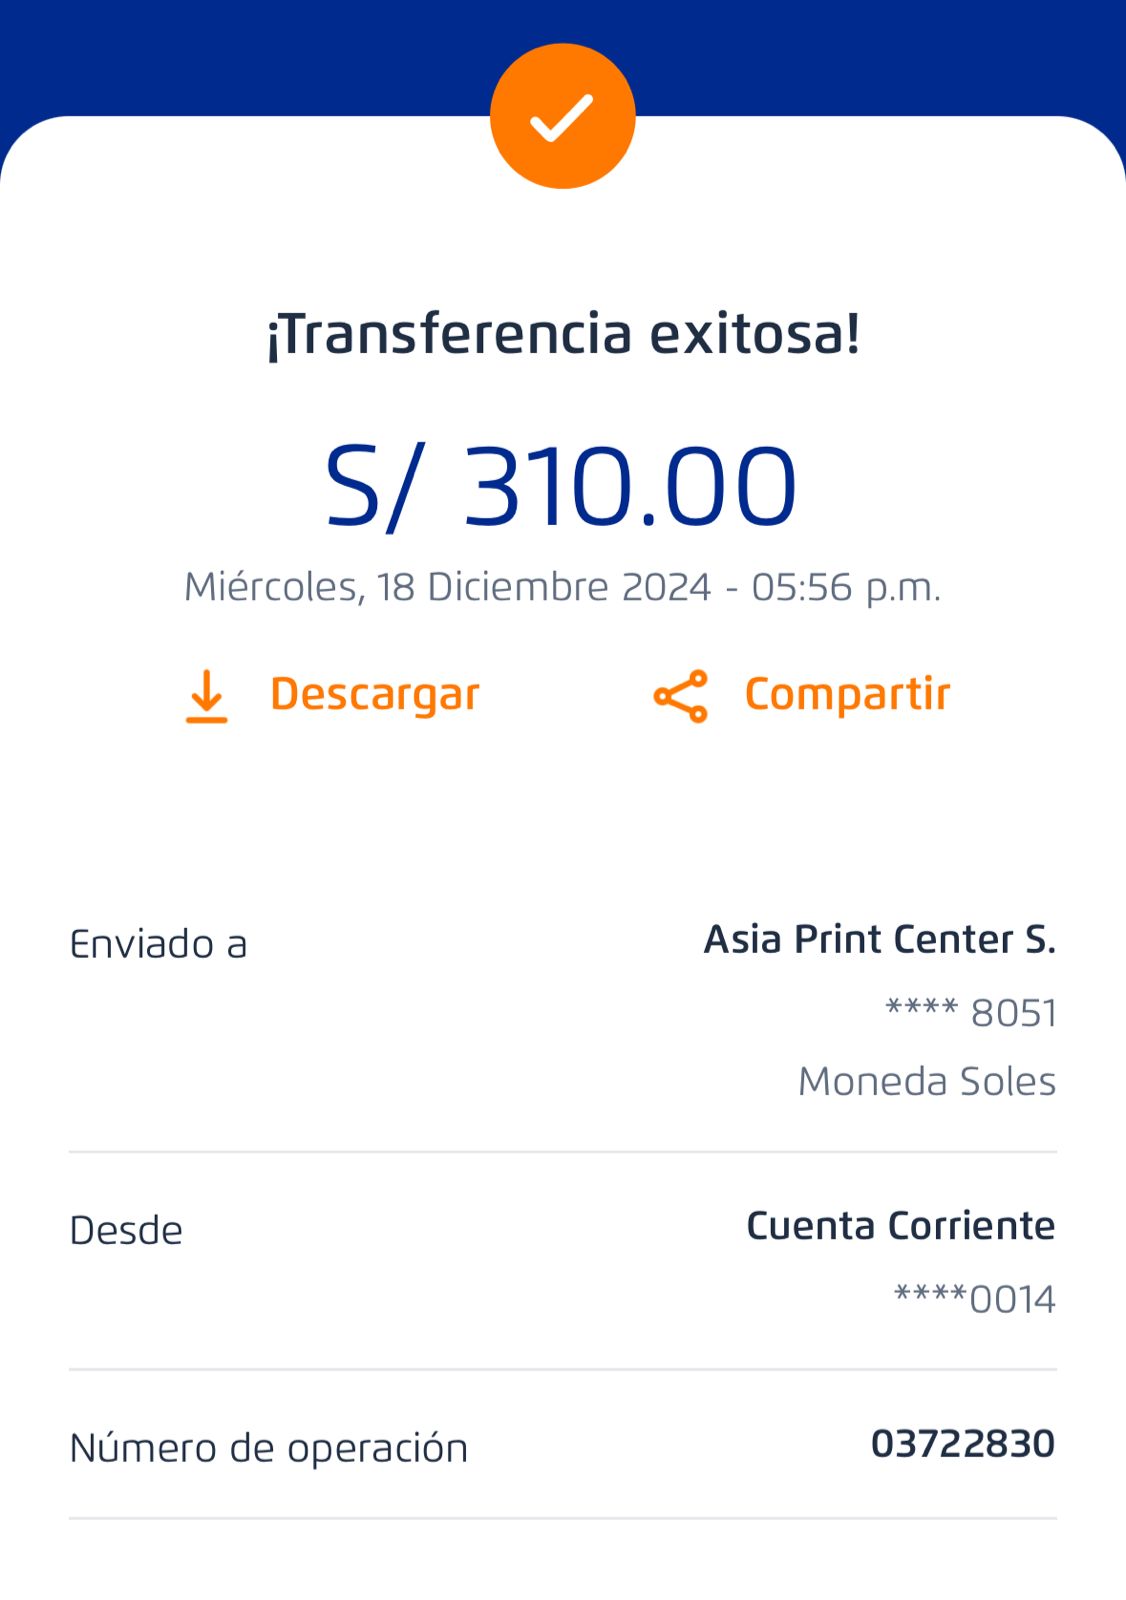
Task: Click the Desde label
Action: point(126,1231)
